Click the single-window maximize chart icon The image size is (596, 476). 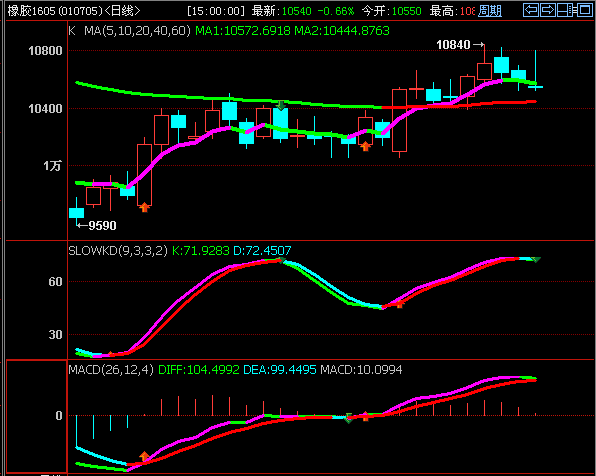point(585,10)
